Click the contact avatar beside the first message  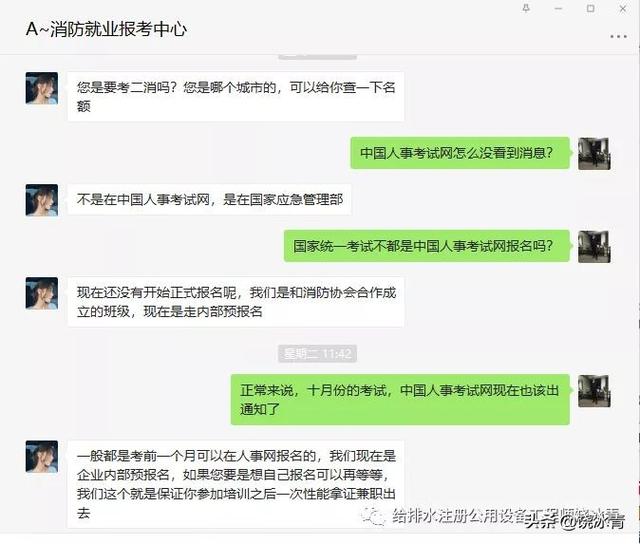[x=42, y=88]
